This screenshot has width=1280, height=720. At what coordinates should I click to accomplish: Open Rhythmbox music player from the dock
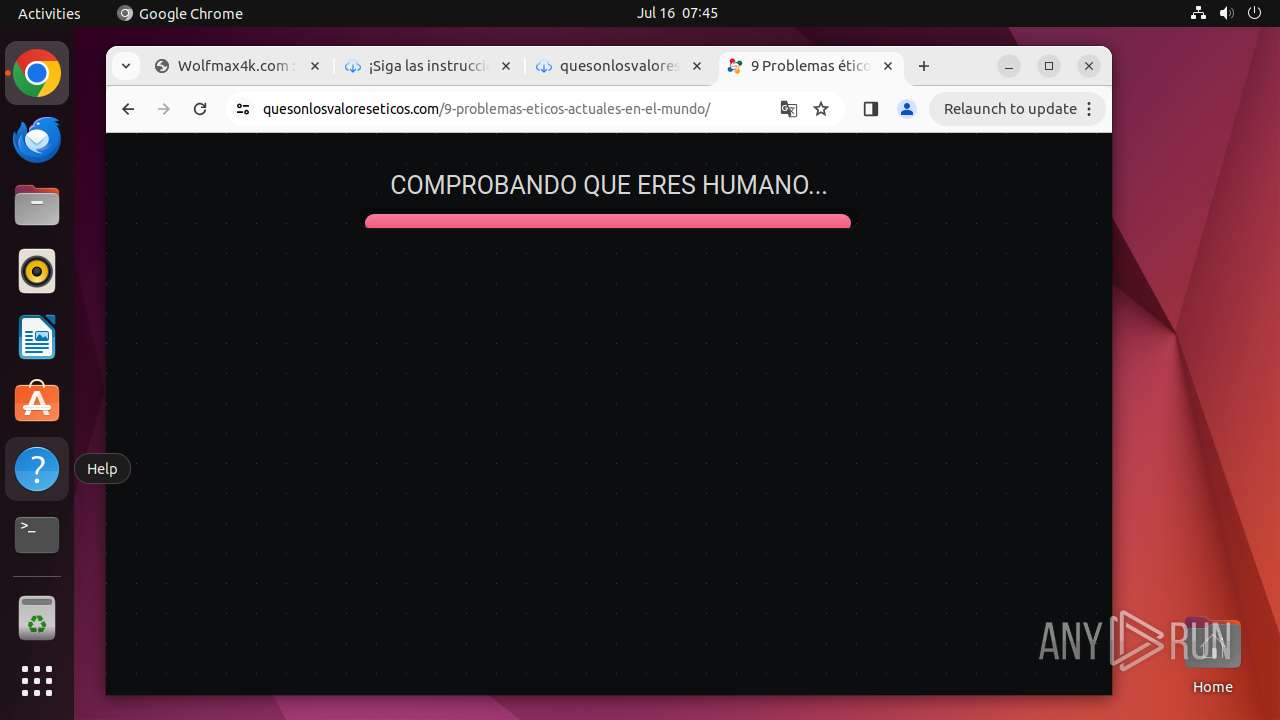coord(37,271)
